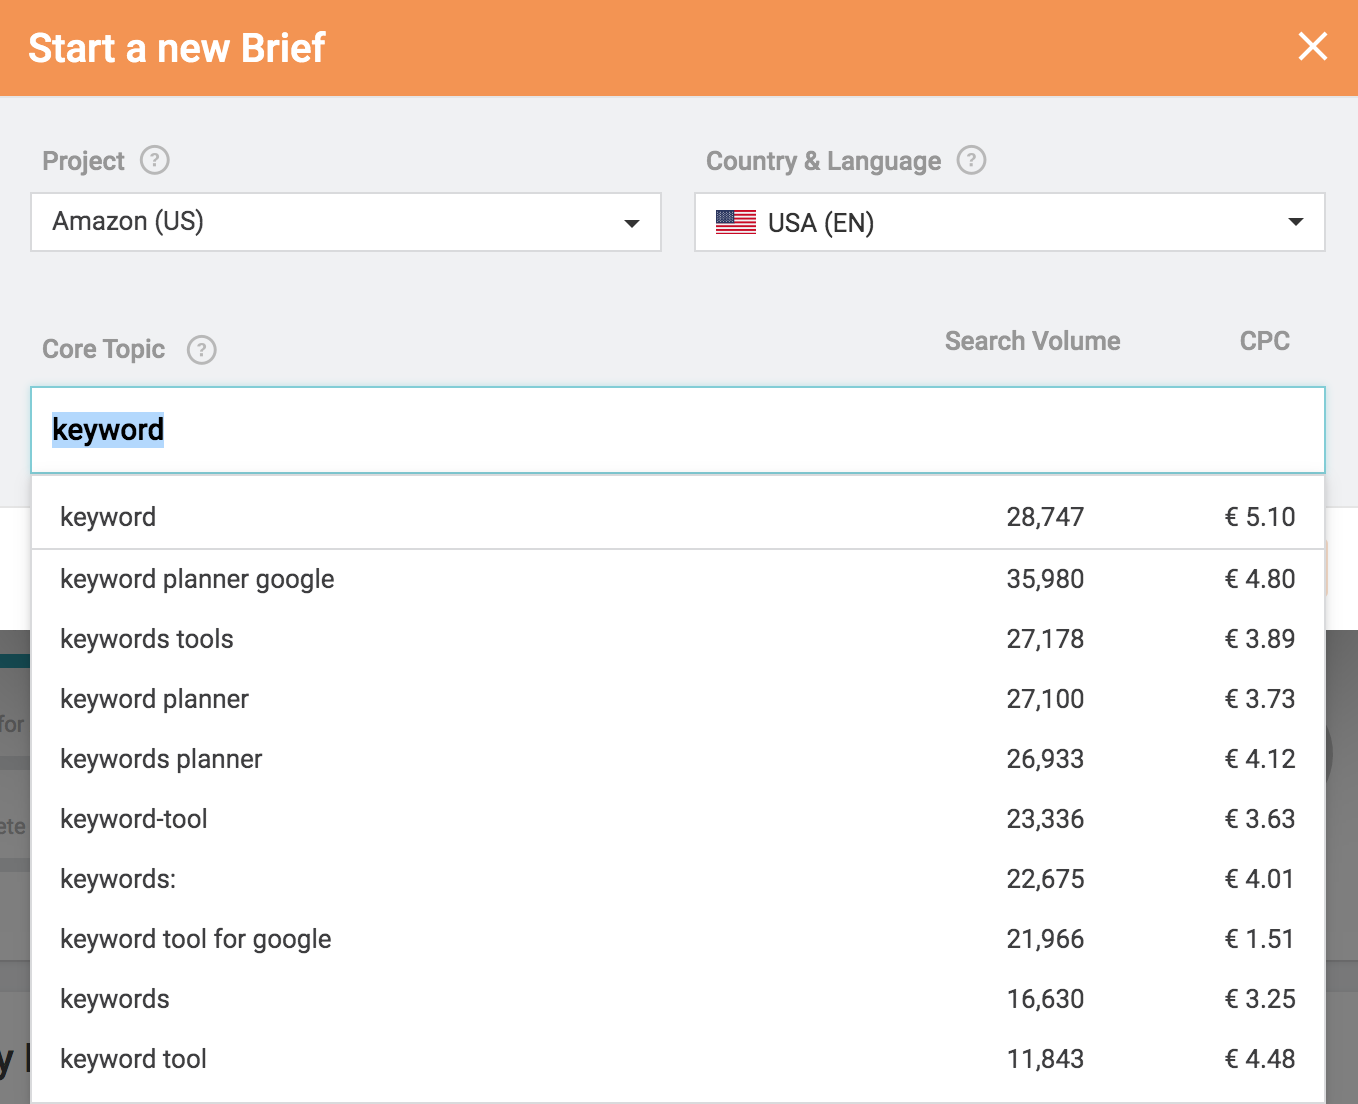Click the 23,336 search volume value

pyautogui.click(x=1045, y=819)
